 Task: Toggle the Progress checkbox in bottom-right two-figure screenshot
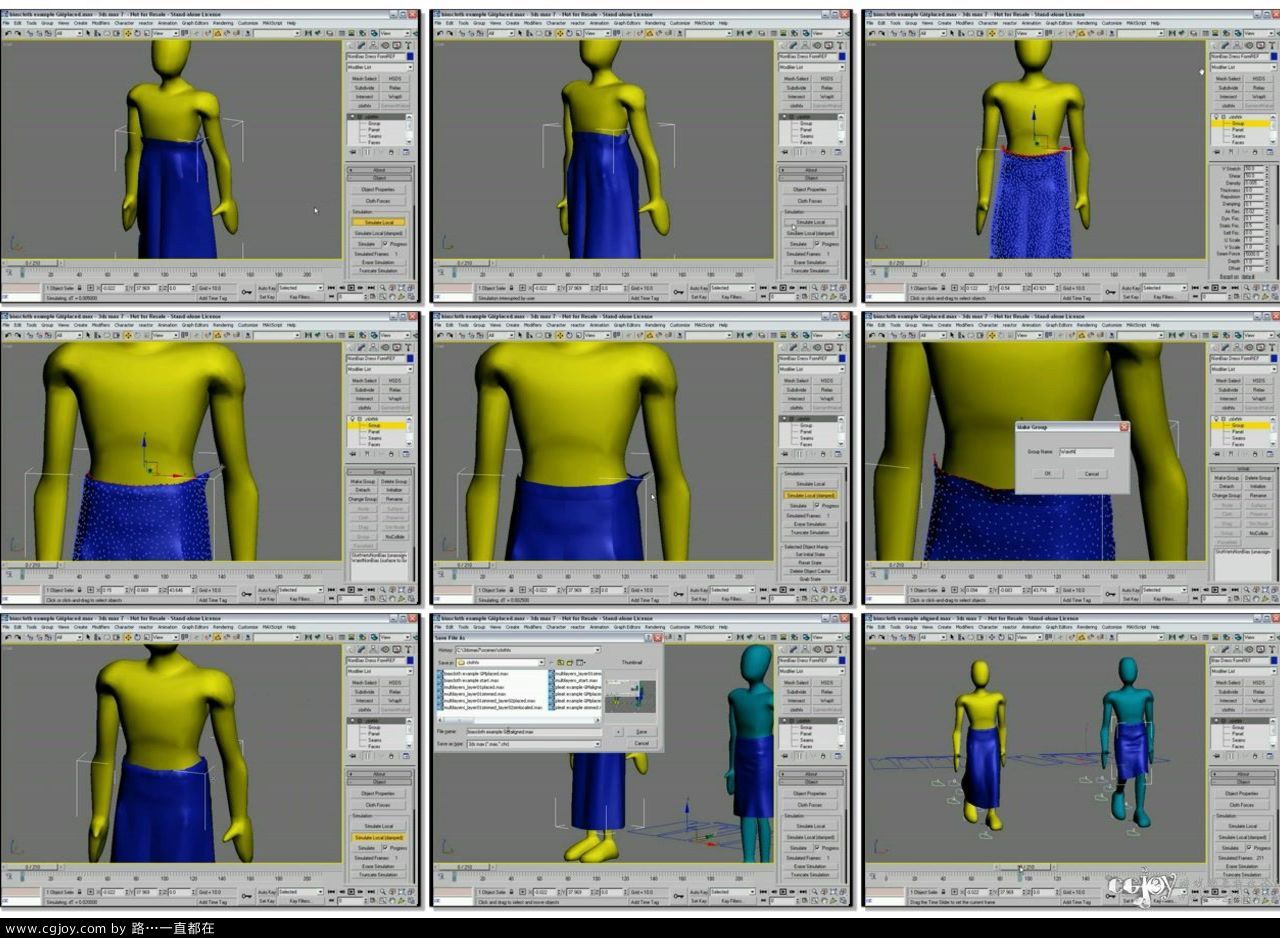1249,848
